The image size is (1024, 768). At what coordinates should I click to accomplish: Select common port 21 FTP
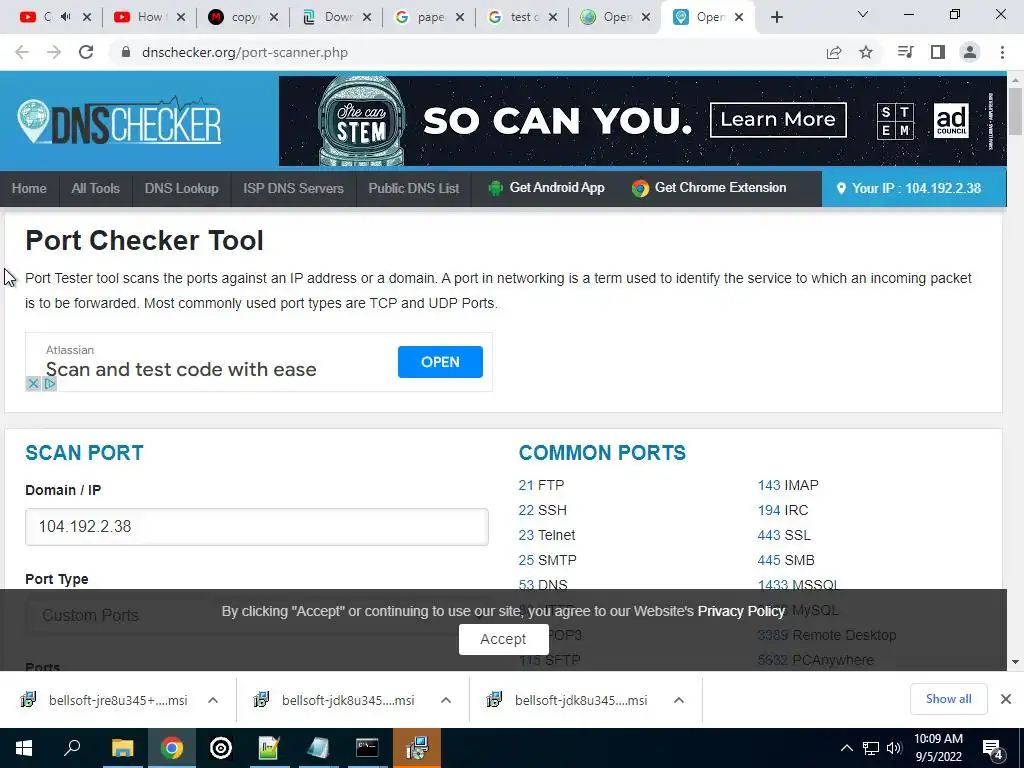click(x=541, y=485)
